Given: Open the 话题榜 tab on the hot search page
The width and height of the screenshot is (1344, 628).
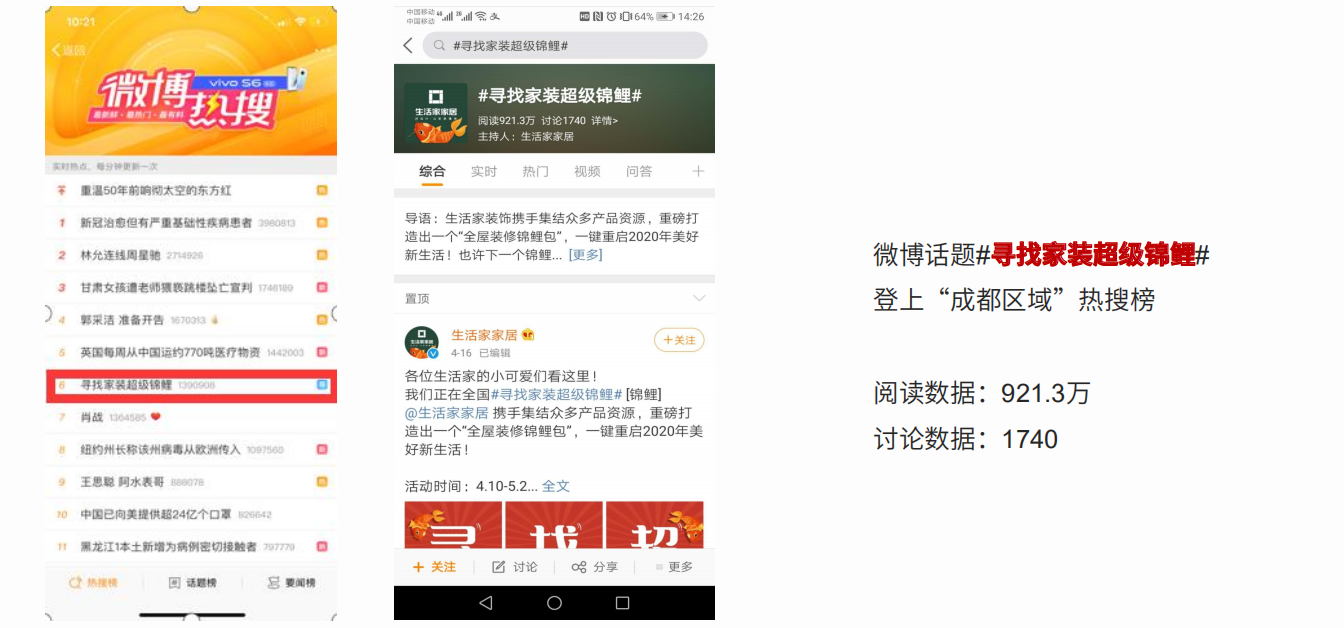Looking at the screenshot, I should (192, 583).
